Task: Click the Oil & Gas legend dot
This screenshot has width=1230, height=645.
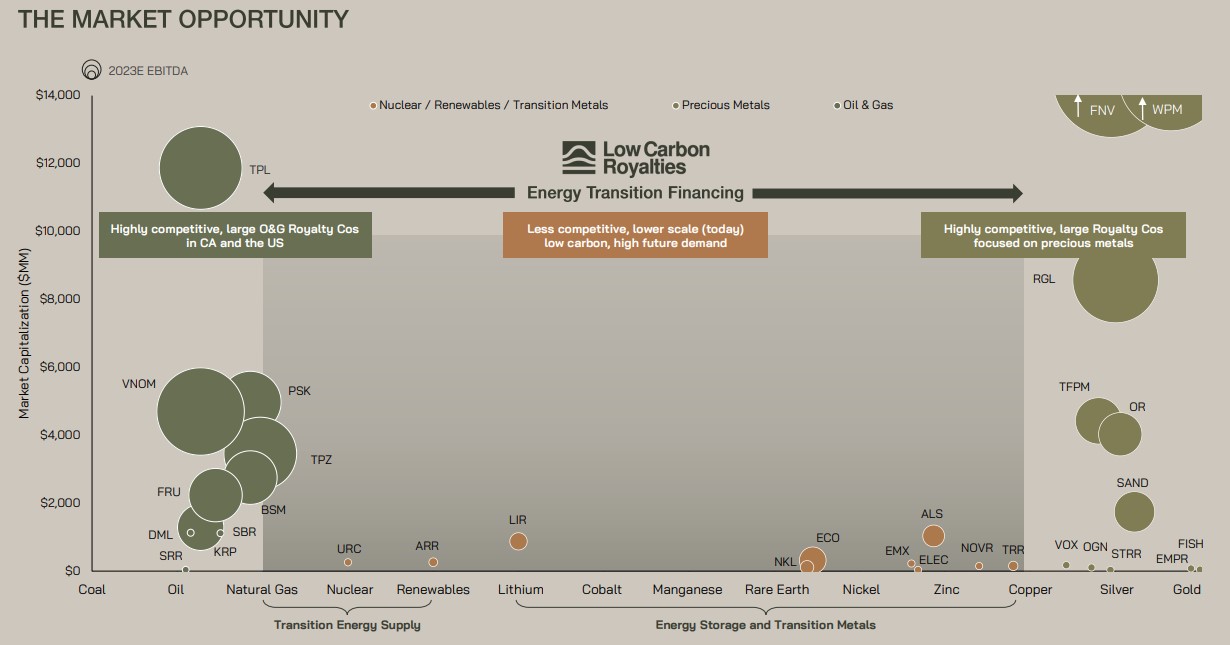Action: click(x=837, y=105)
